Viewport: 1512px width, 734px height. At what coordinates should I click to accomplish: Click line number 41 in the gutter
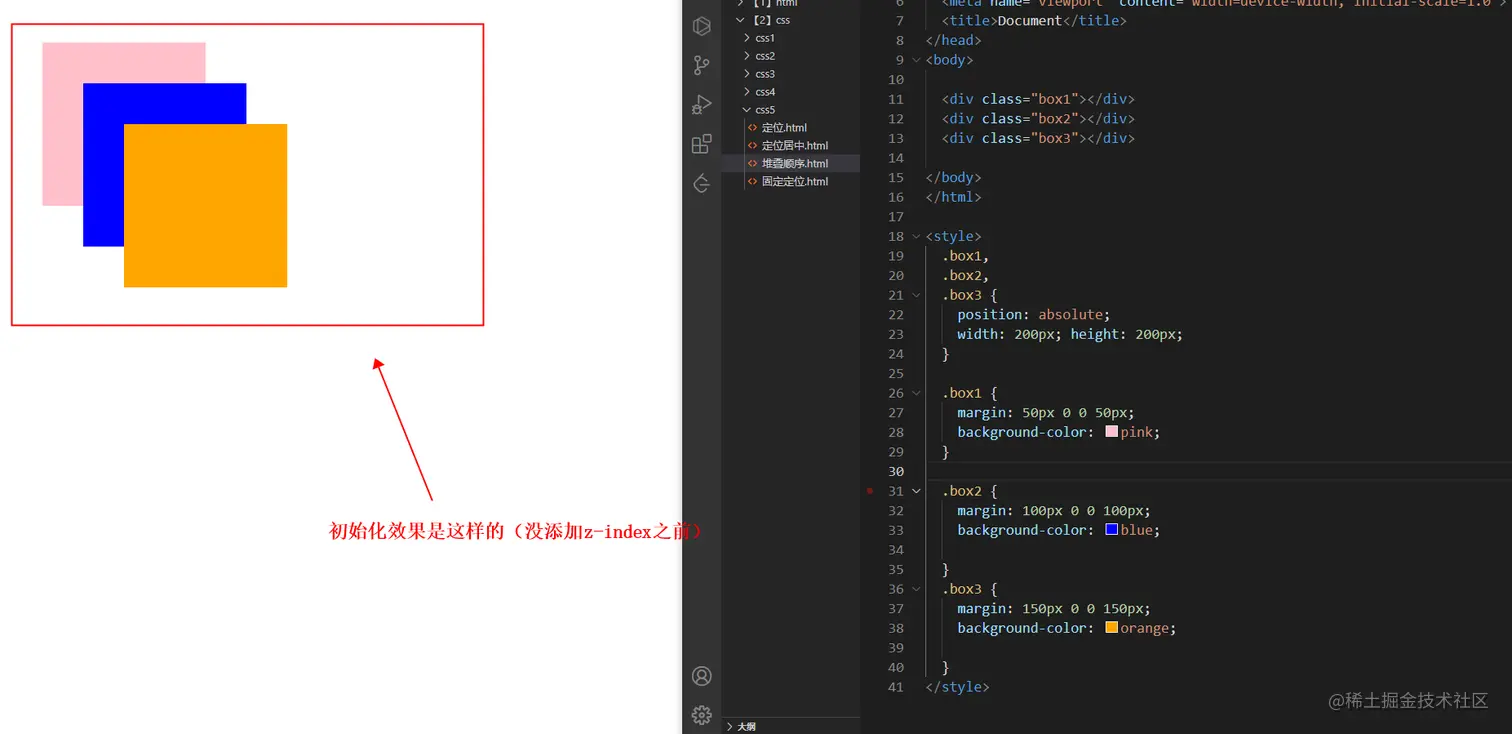tap(896, 687)
